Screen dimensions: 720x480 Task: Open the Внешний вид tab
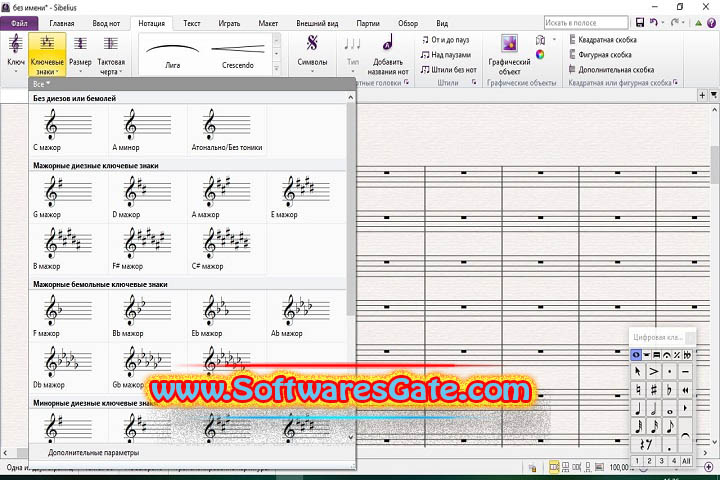tap(317, 23)
